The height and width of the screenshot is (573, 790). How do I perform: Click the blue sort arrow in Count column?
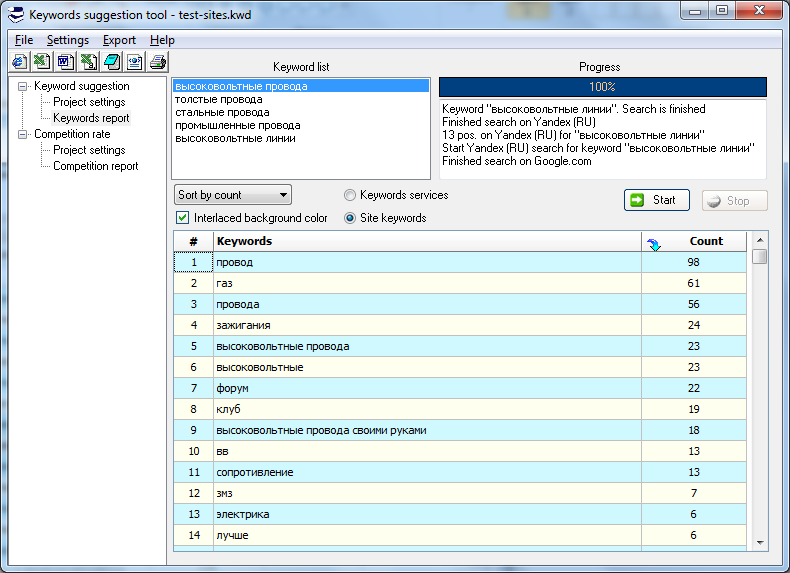[655, 243]
